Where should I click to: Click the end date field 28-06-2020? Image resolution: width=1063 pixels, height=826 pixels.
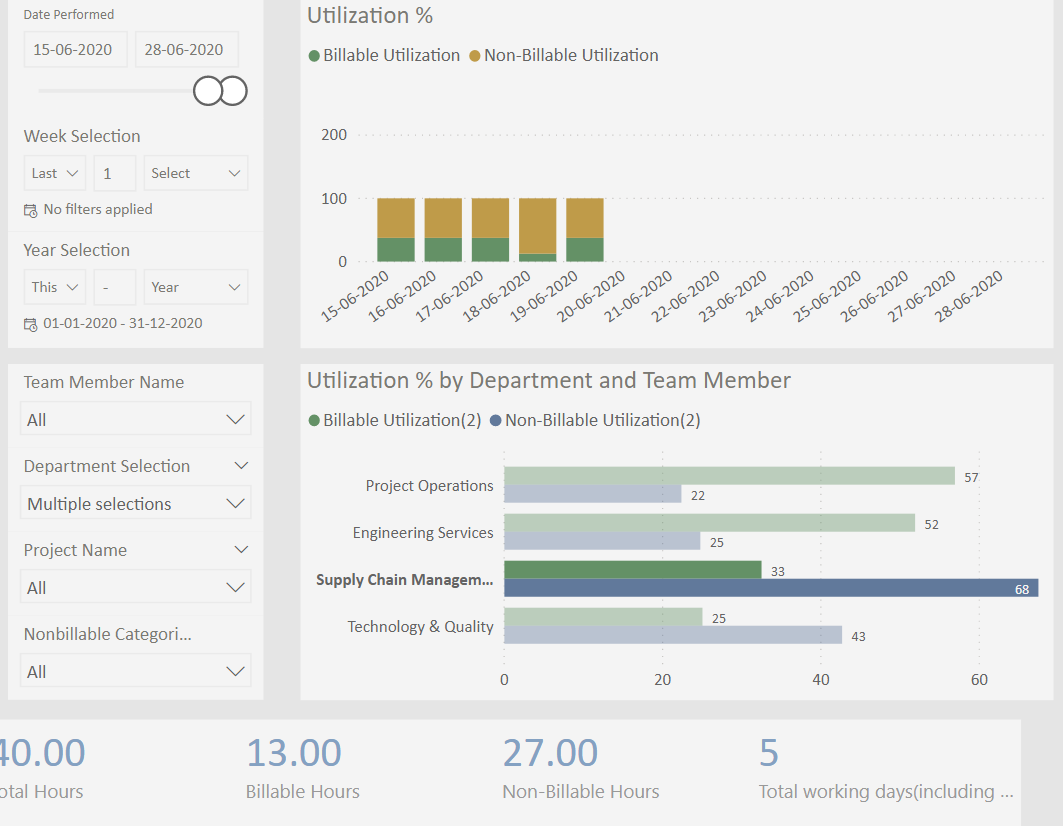click(x=186, y=50)
